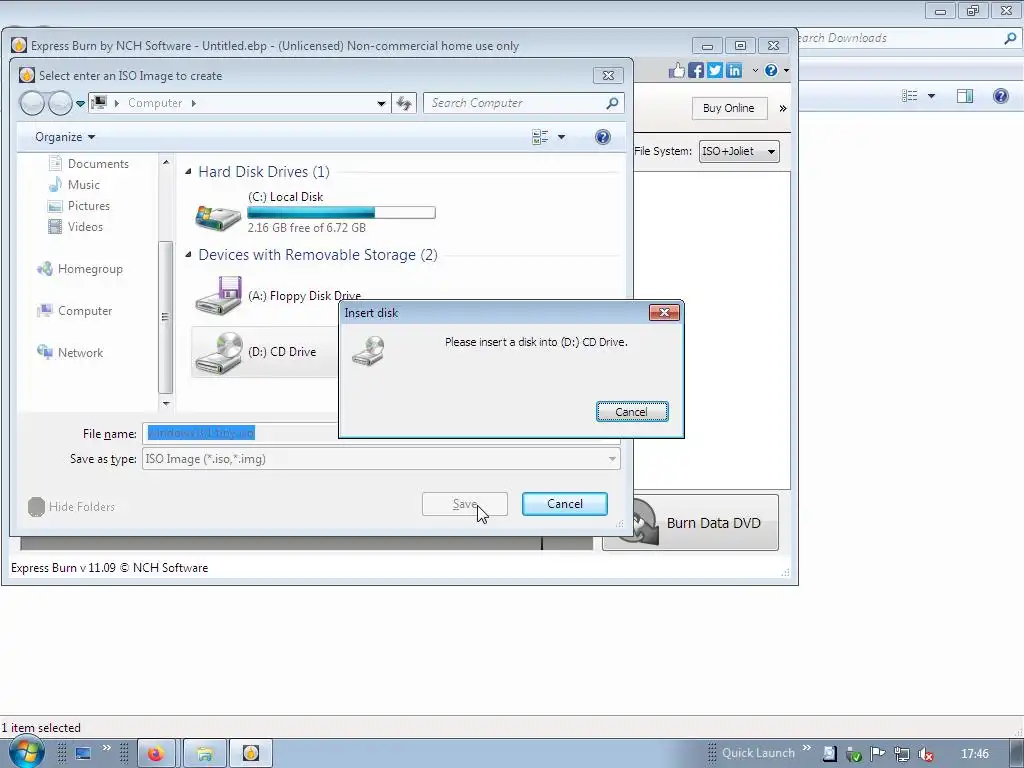The width and height of the screenshot is (1024, 768).
Task: Open Videos library in navigation pane
Action: [x=75, y=227]
